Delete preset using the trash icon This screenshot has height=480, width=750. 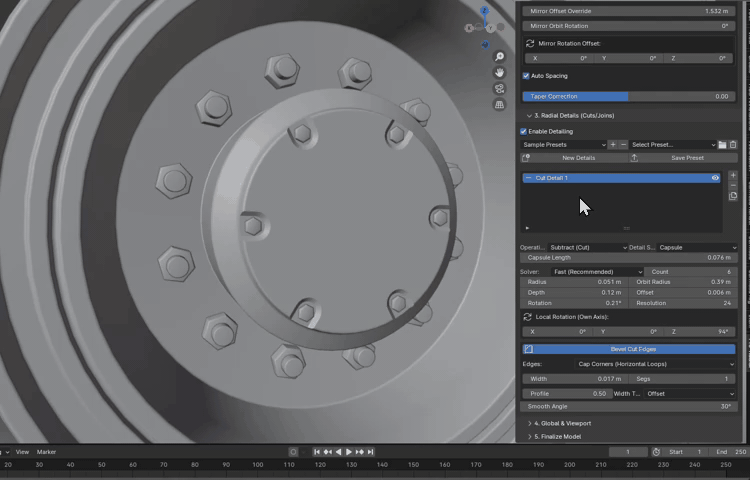pos(733,145)
